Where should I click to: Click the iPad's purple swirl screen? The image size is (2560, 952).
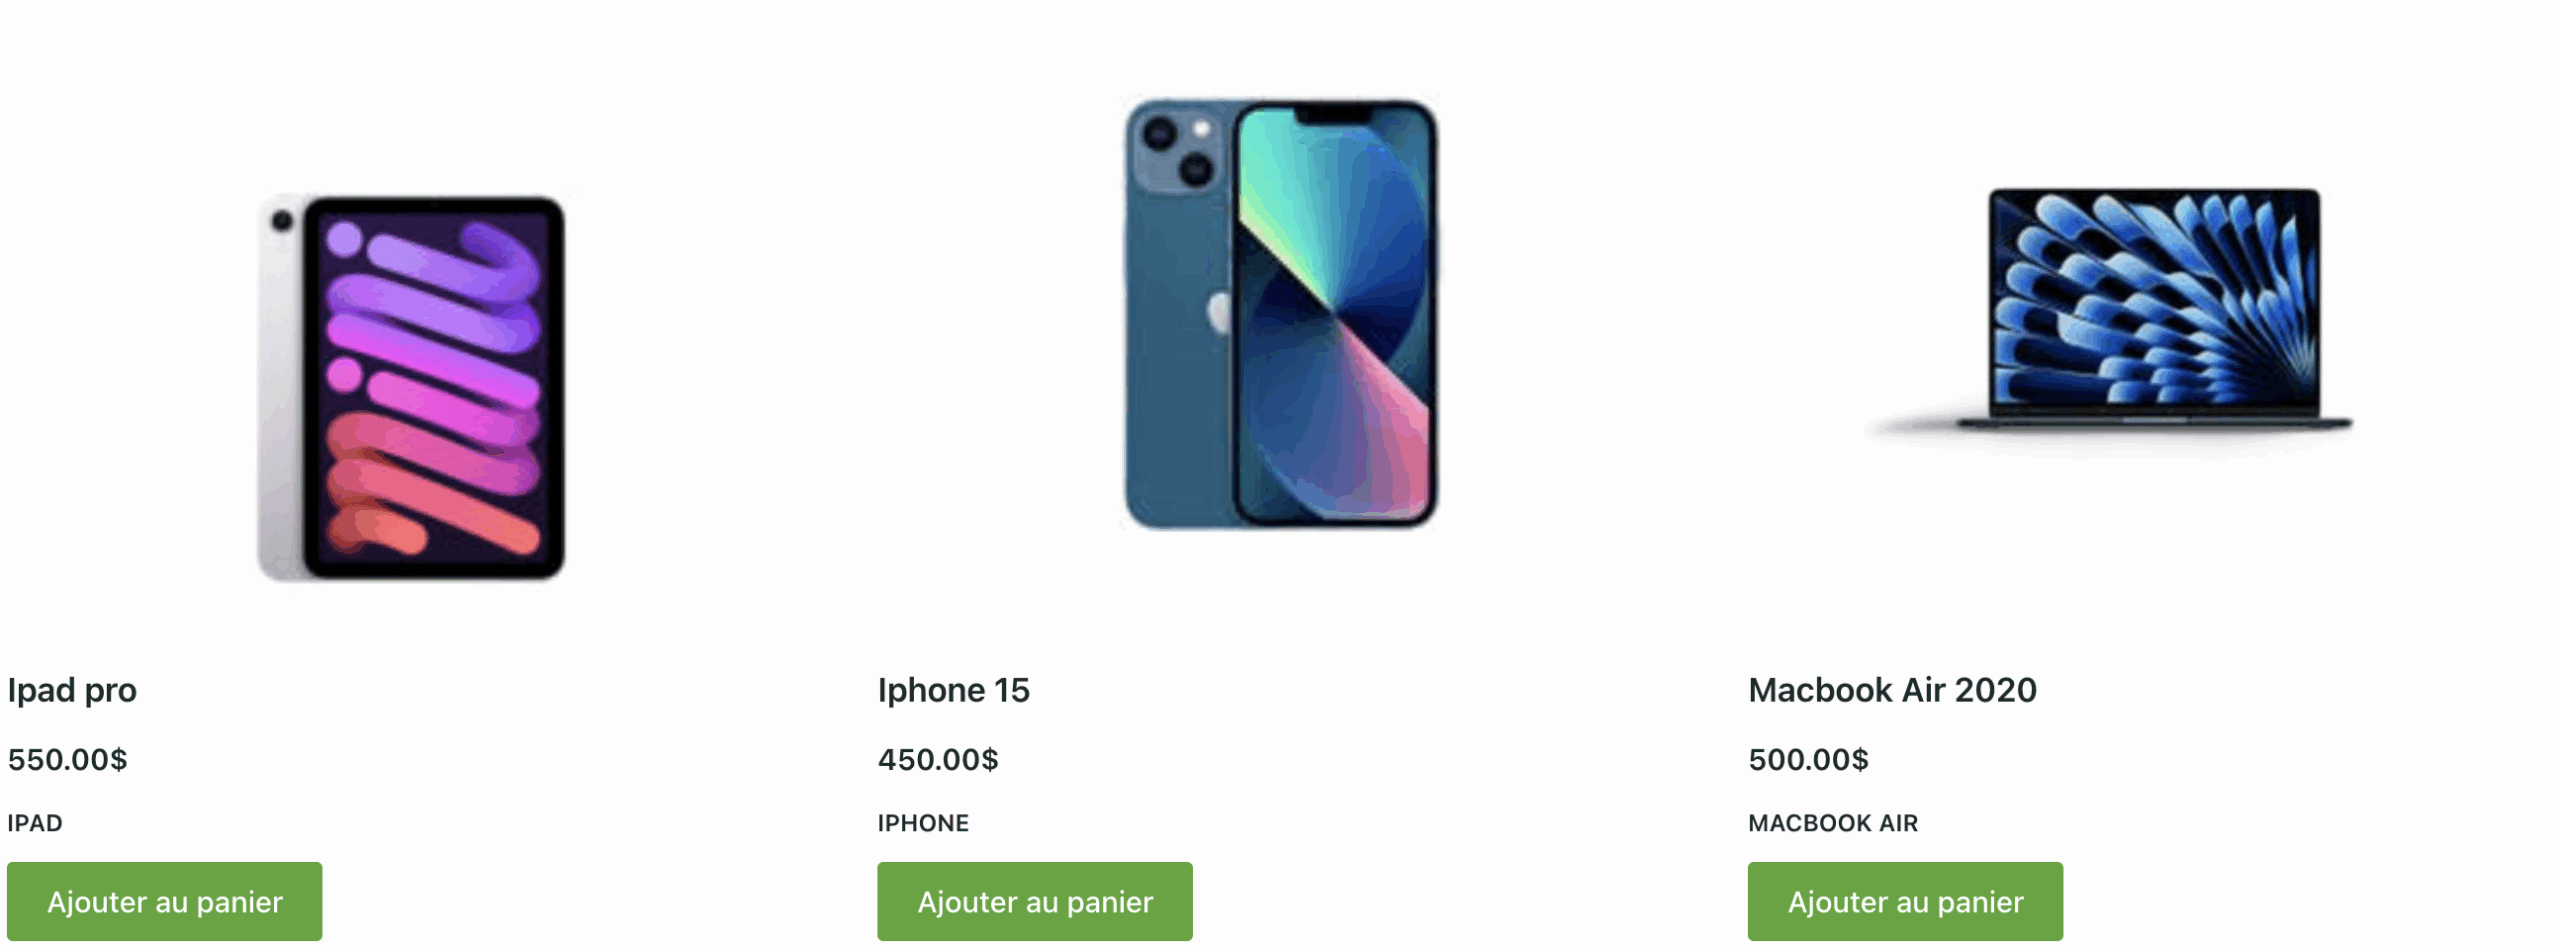434,387
